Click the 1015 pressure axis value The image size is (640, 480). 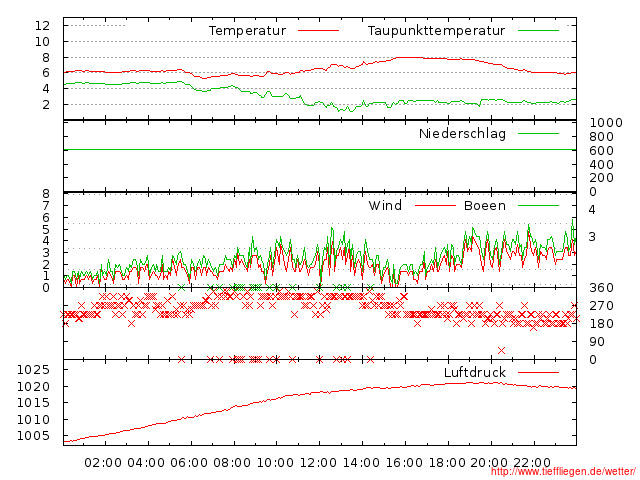point(33,403)
